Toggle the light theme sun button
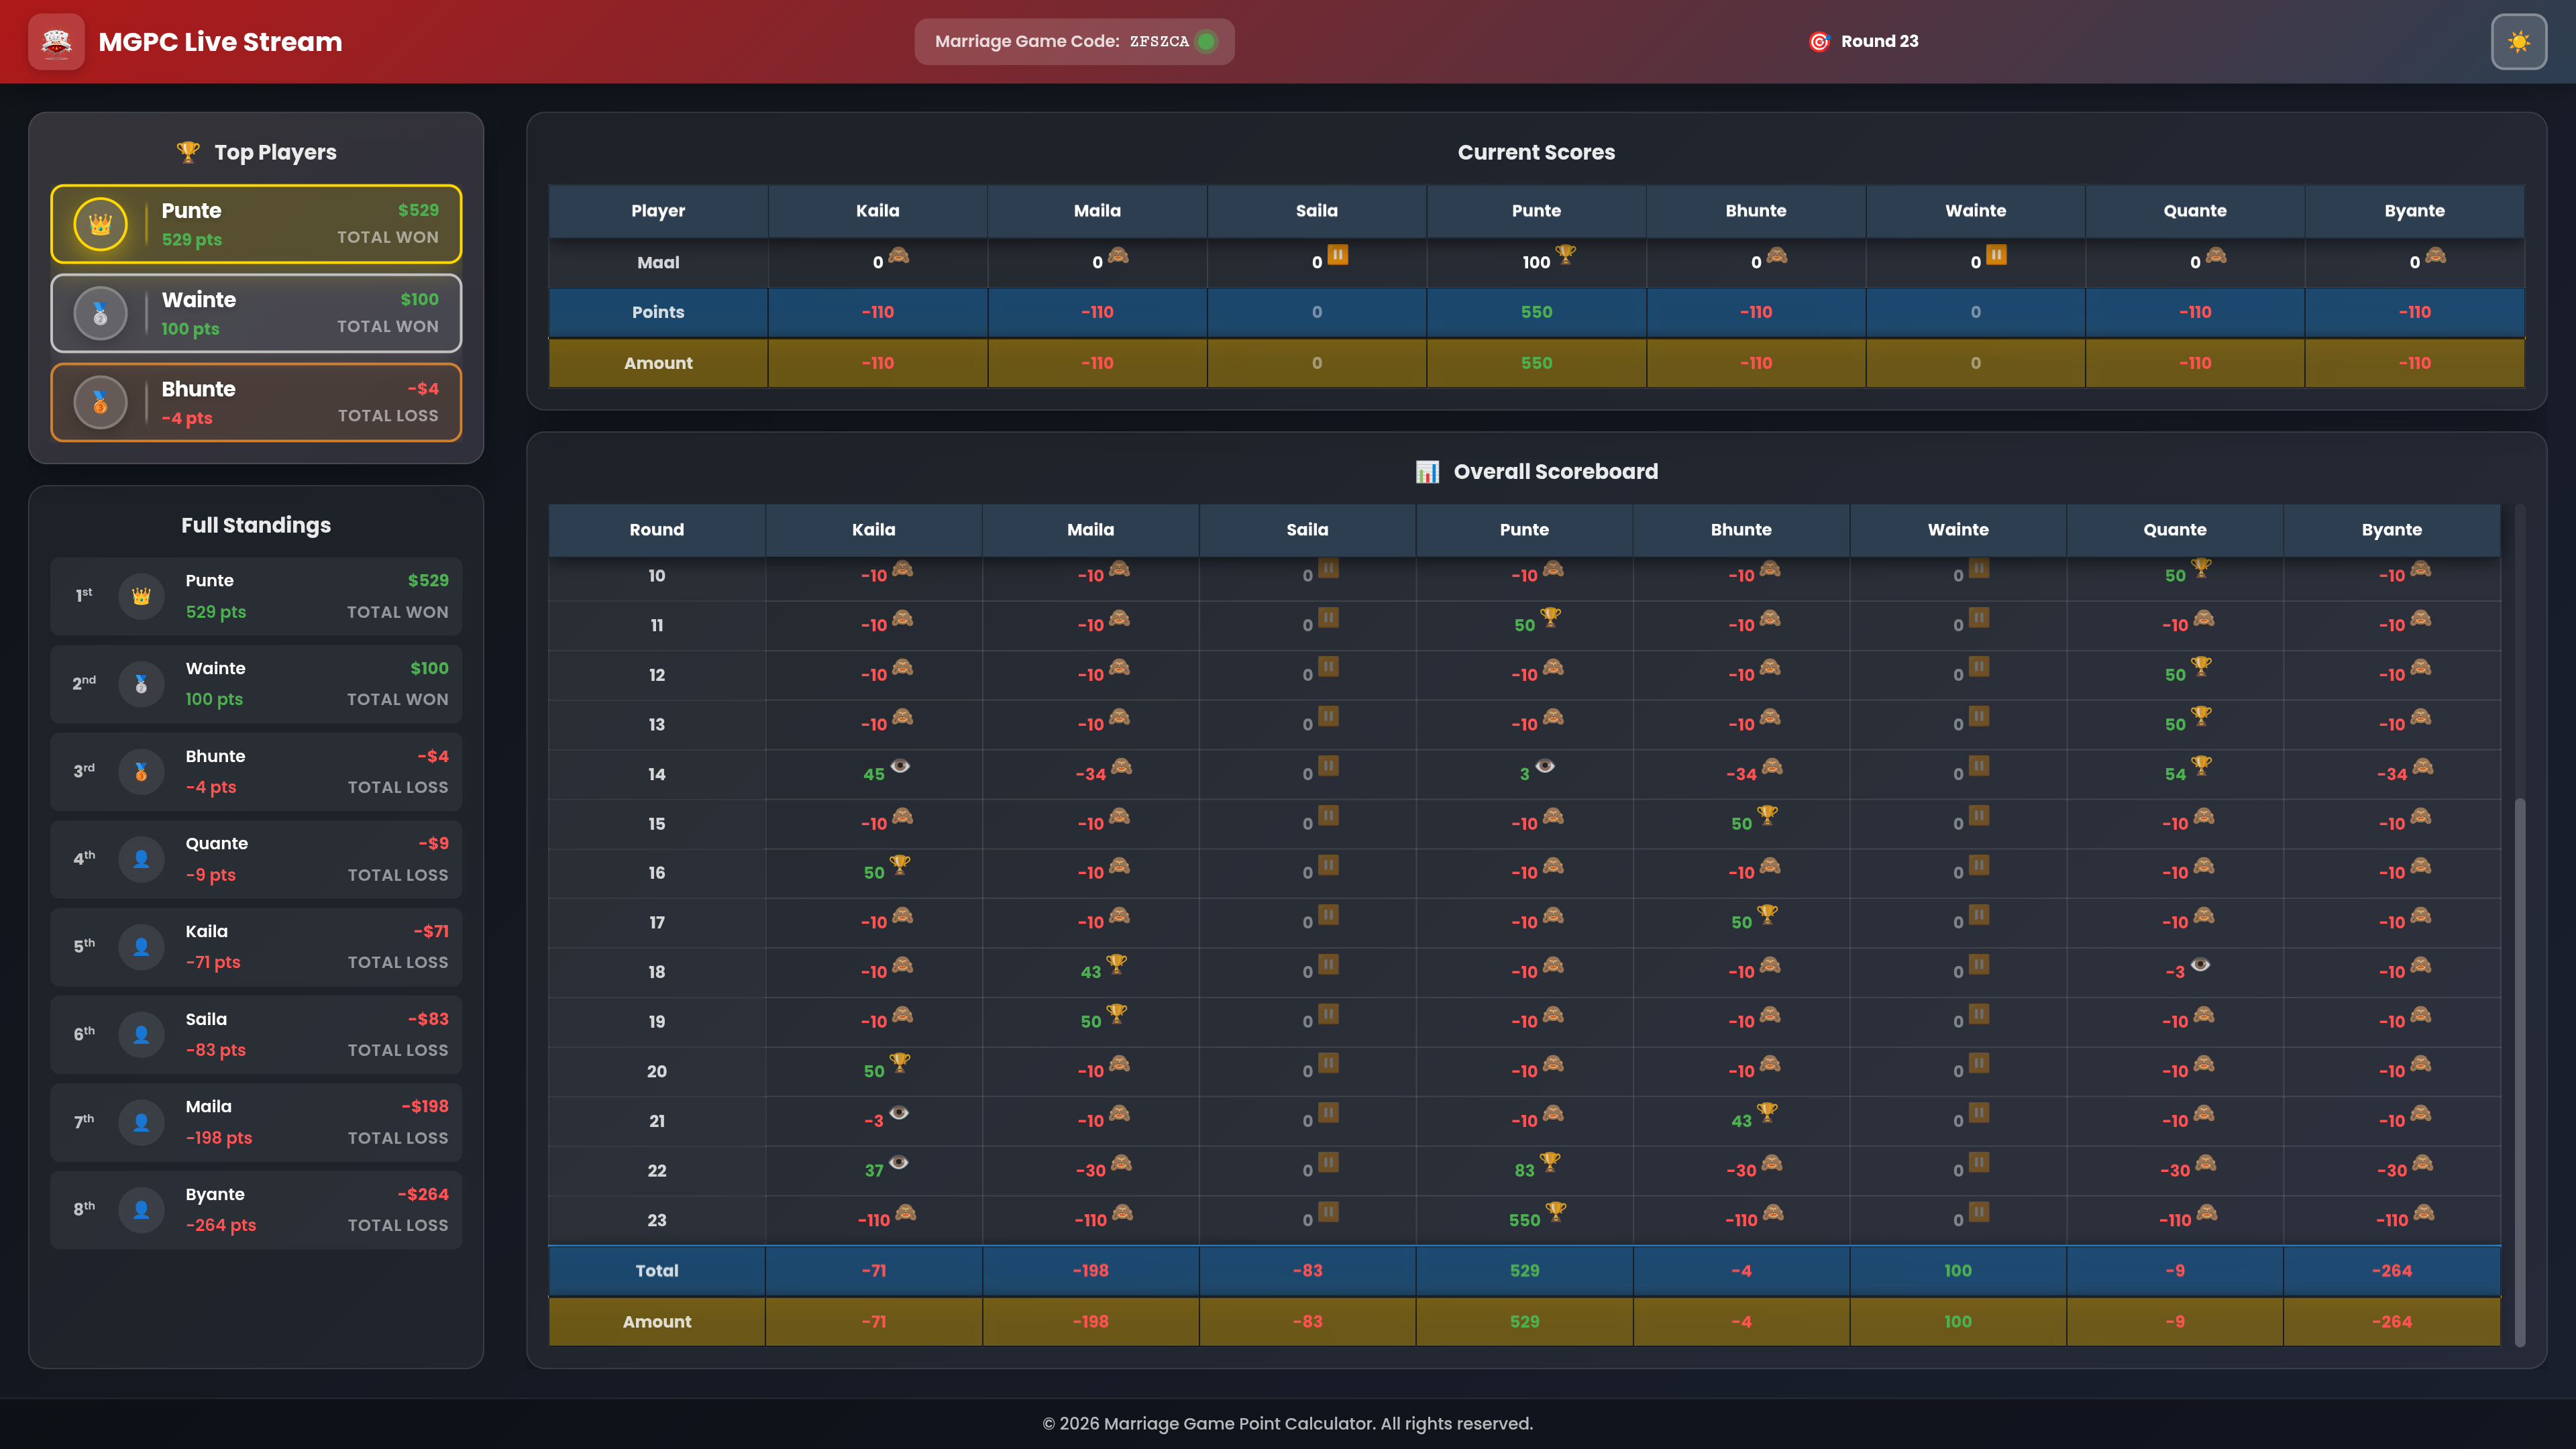This screenshot has height=1449, width=2576. tap(2518, 41)
